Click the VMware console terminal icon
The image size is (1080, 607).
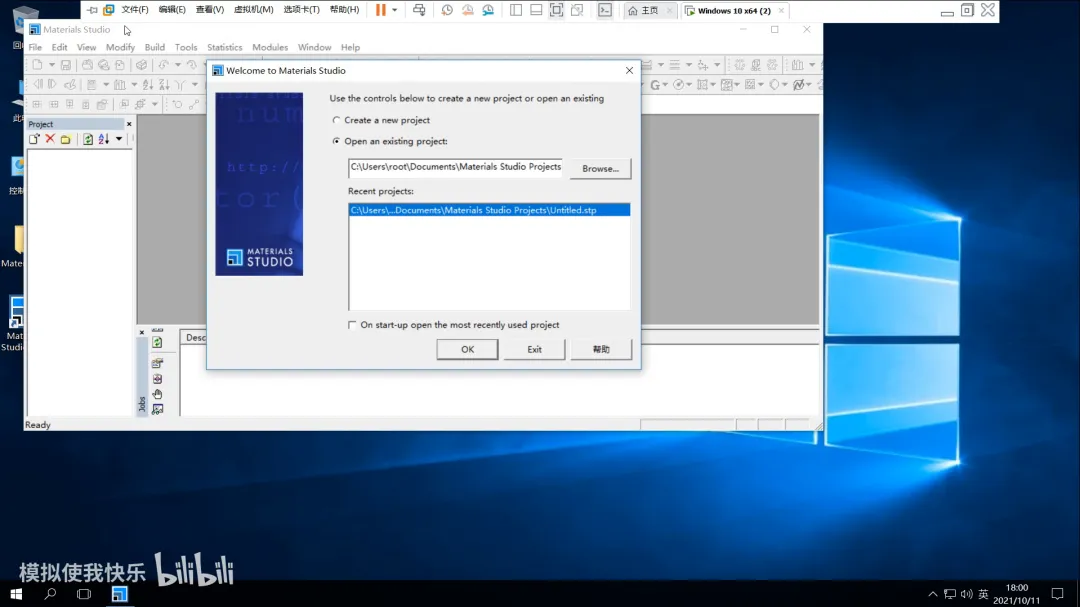[x=605, y=10]
